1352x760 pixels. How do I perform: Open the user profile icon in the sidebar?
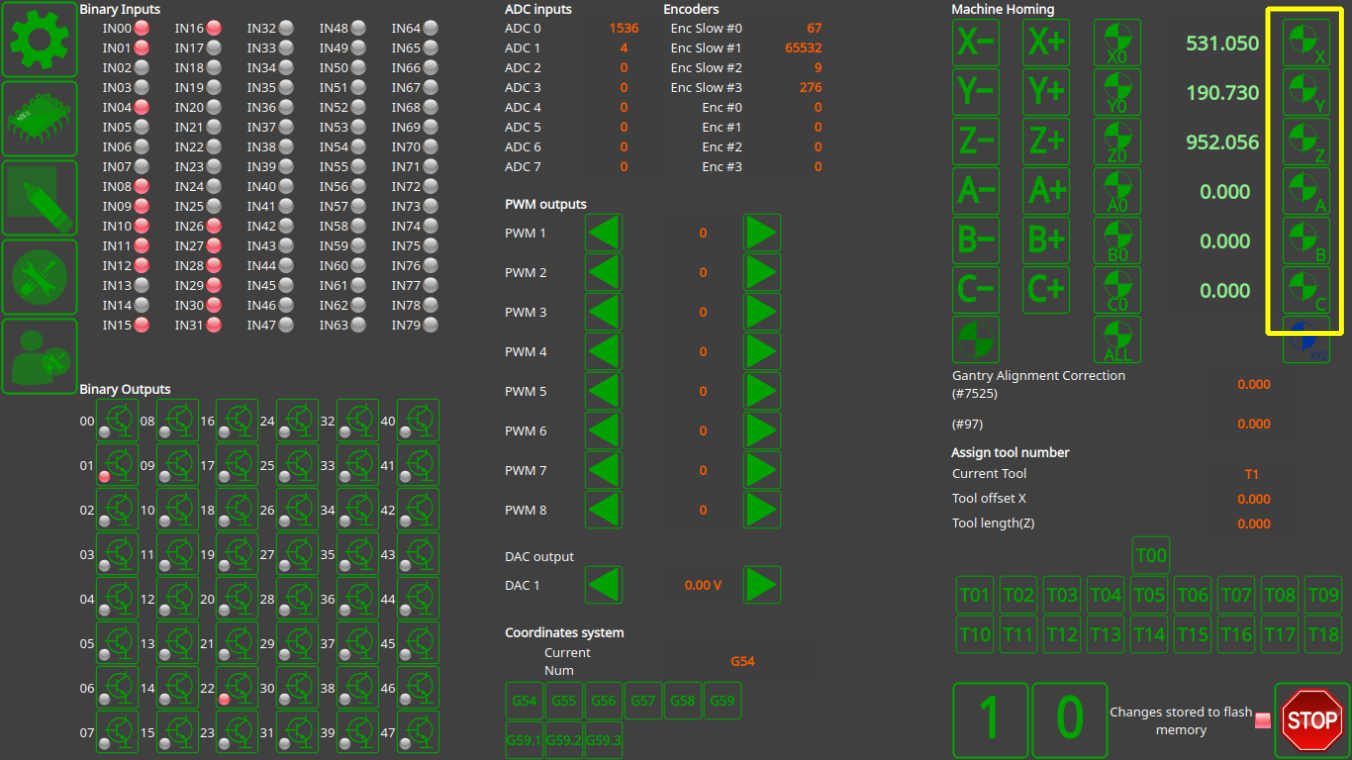tap(40, 356)
